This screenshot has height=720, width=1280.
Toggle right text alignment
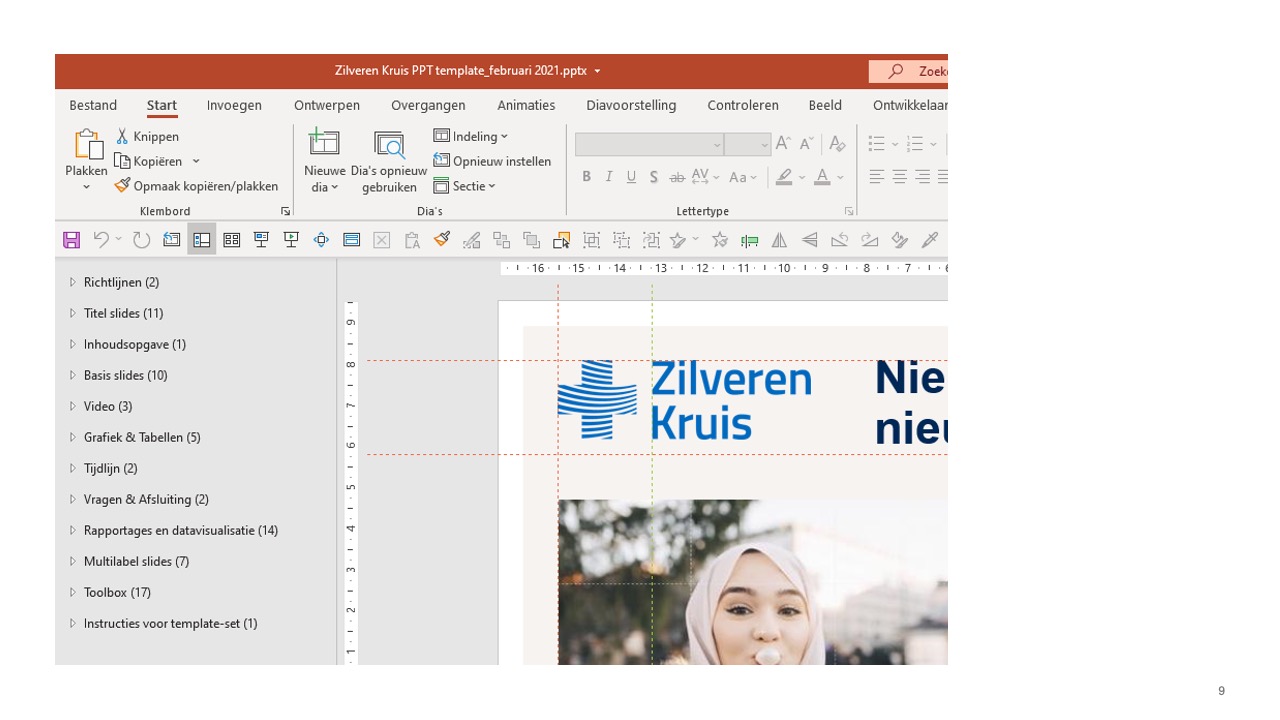click(x=923, y=177)
